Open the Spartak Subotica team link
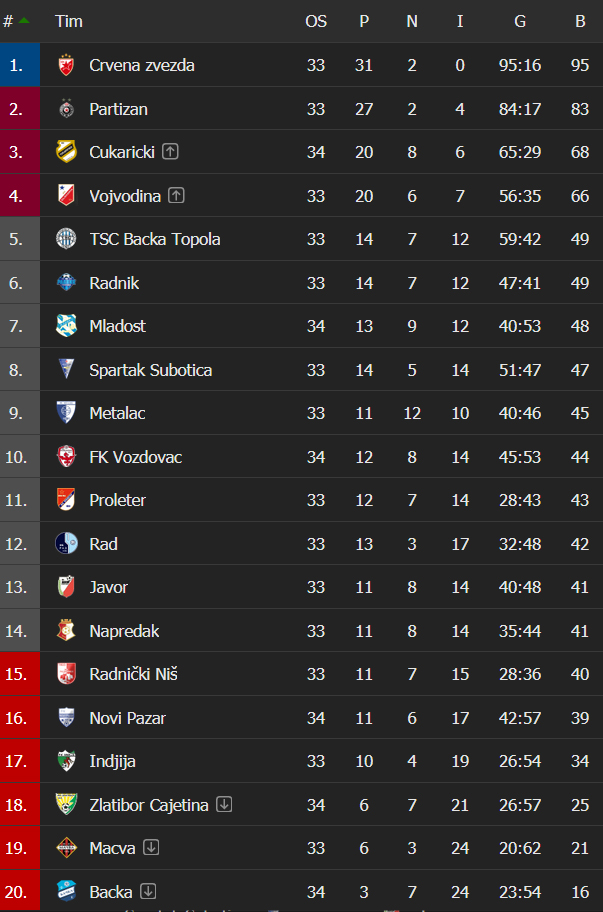This screenshot has height=912, width=603. 151,370
